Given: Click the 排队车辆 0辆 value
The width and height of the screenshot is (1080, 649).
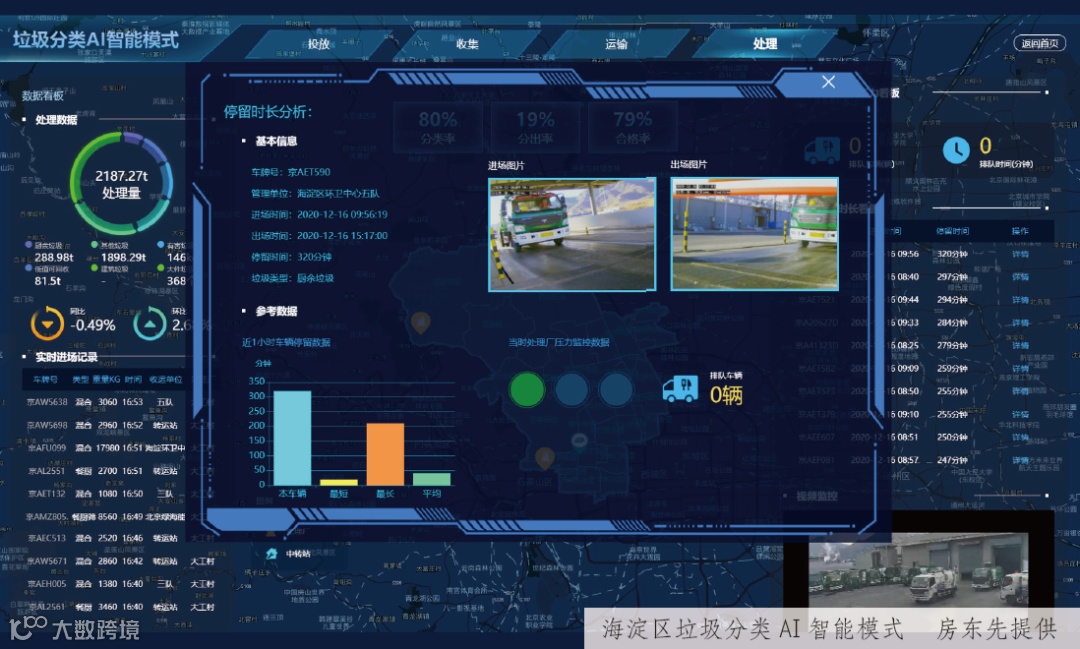Looking at the screenshot, I should pos(726,395).
